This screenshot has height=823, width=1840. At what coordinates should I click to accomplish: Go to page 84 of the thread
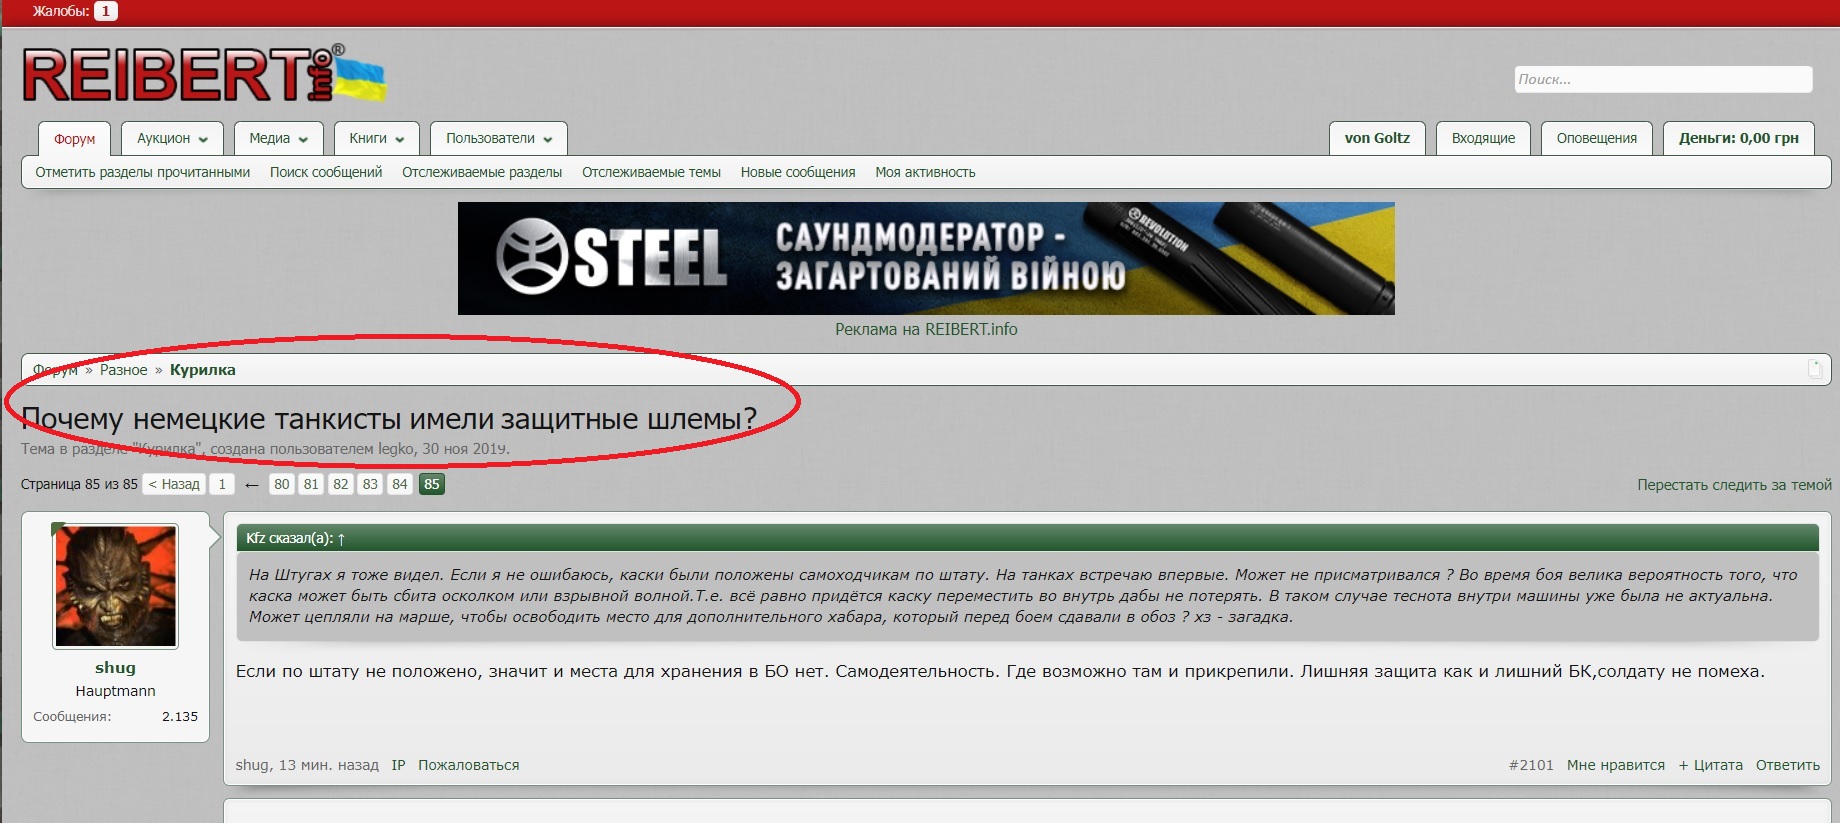pos(400,484)
